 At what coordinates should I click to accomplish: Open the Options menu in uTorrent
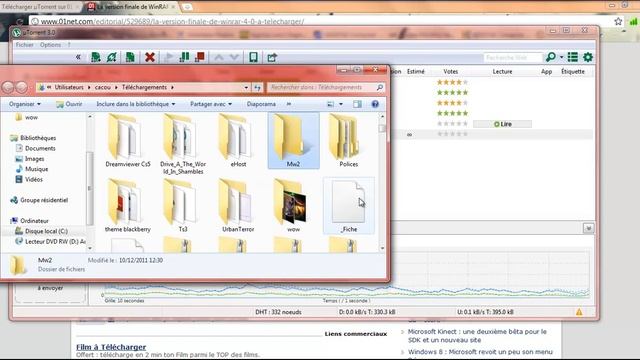[50, 45]
